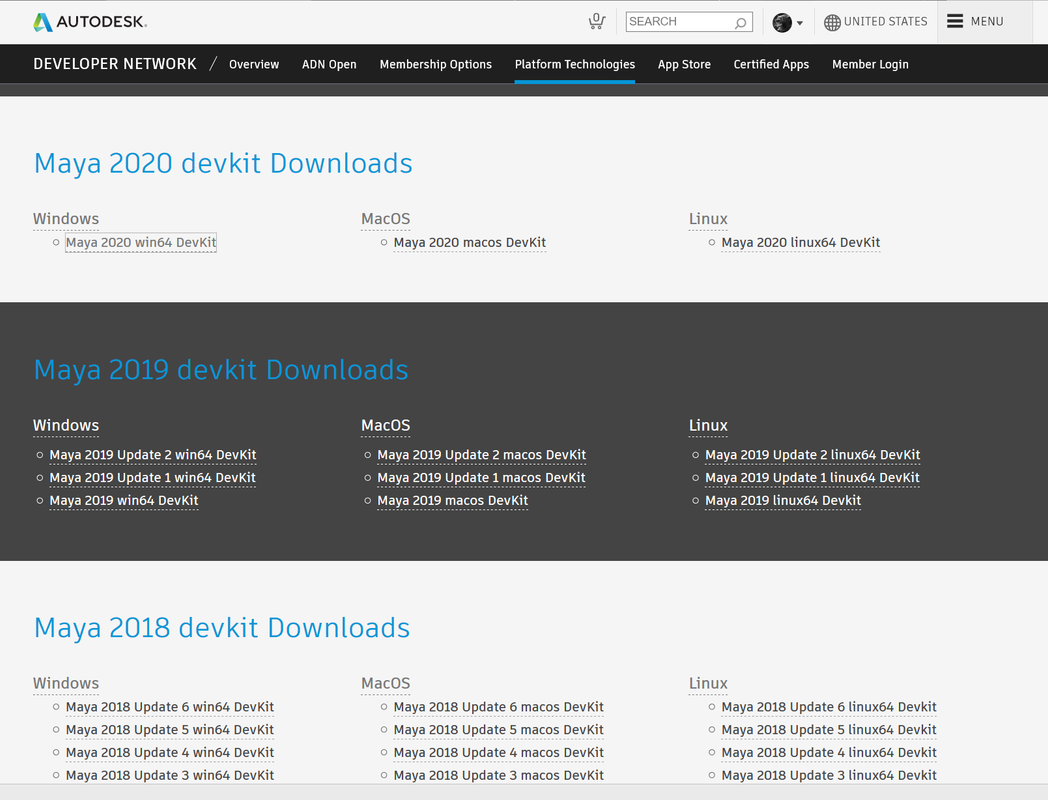This screenshot has width=1048, height=800.
Task: Download Maya 2019 macos DevKit
Action: click(452, 501)
